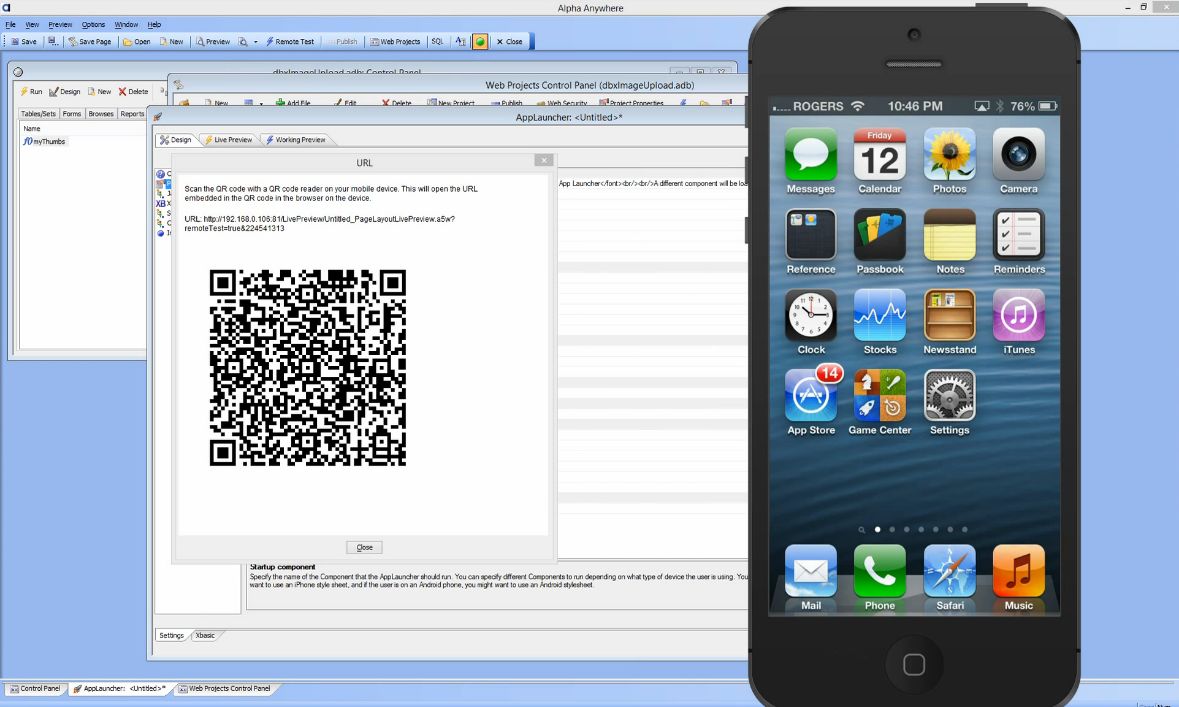1179x707 pixels.
Task: Open Settings app on iPhone
Action: coord(950,402)
